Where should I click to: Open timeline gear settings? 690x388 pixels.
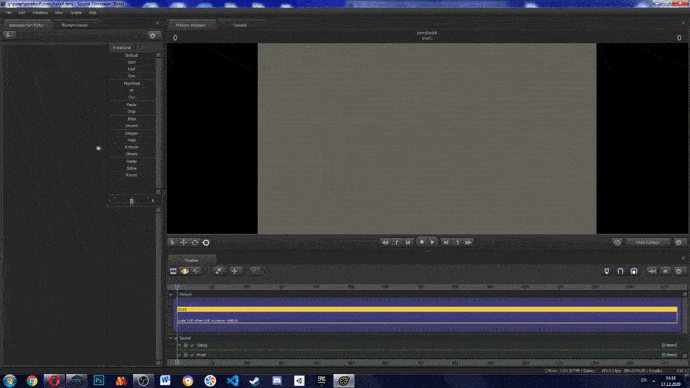(679, 271)
